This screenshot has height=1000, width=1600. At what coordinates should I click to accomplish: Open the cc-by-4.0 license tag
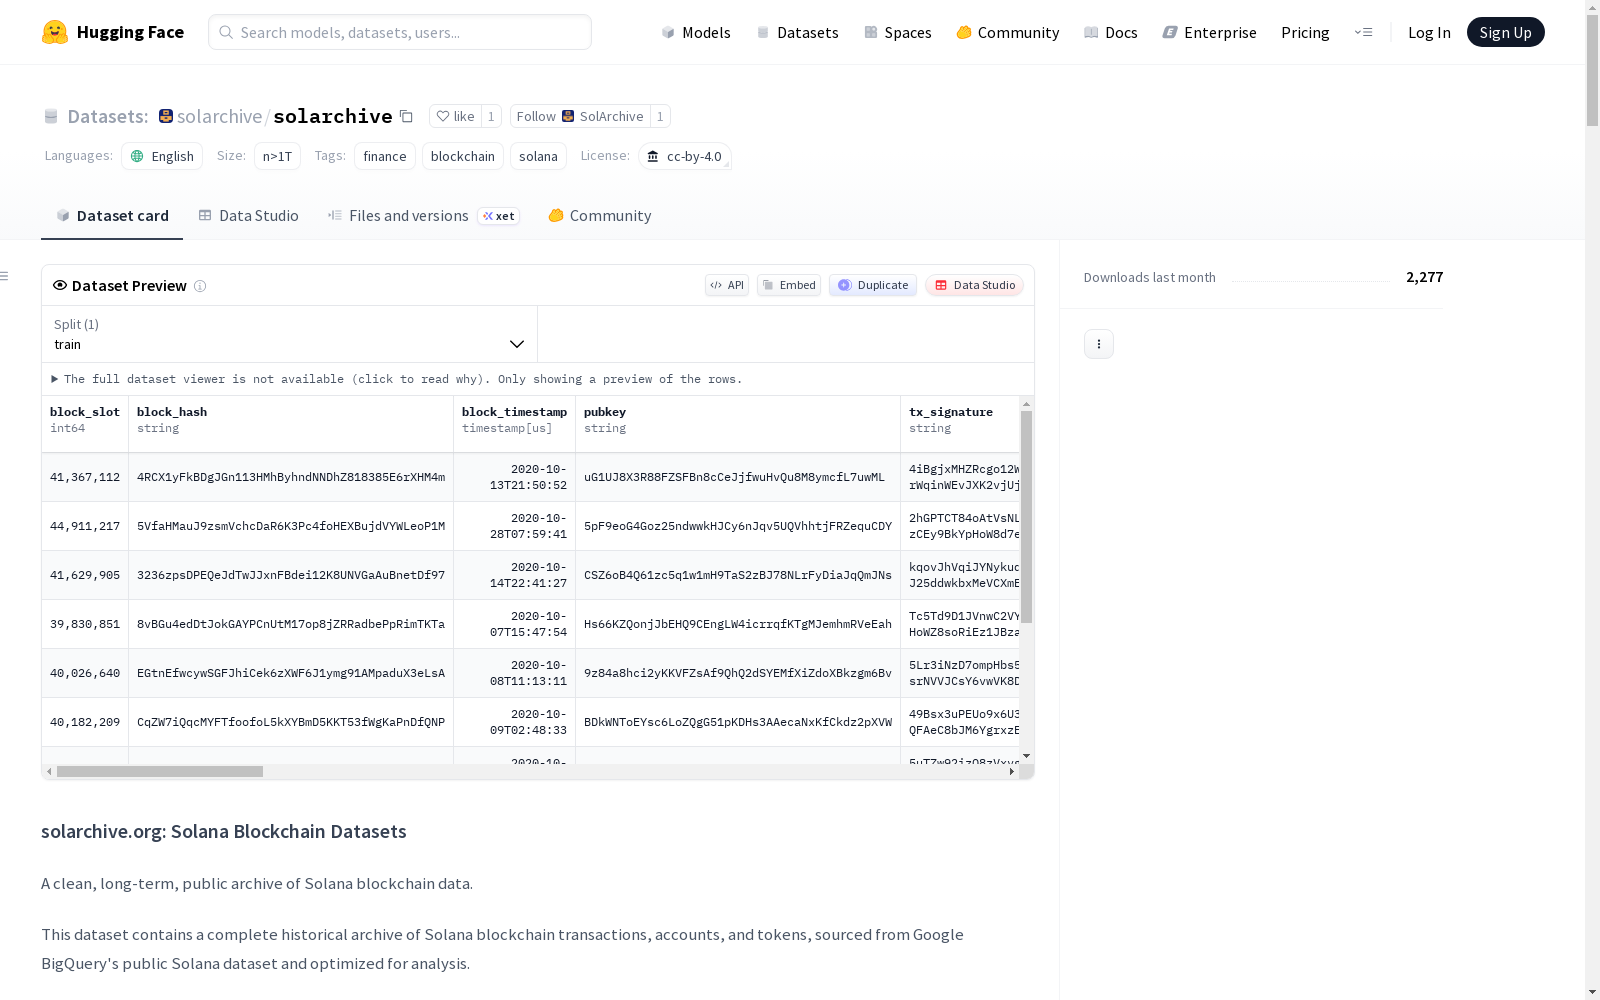pyautogui.click(x=685, y=156)
